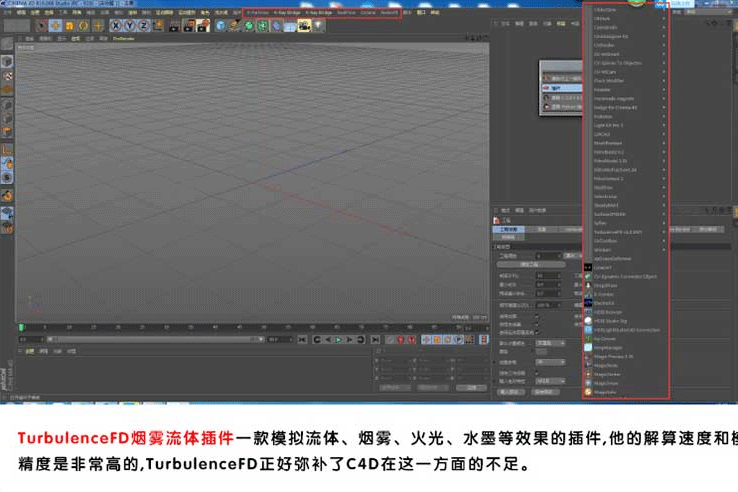Toggle the locked workplane icon
738x492 pixels.
coord(7,213)
